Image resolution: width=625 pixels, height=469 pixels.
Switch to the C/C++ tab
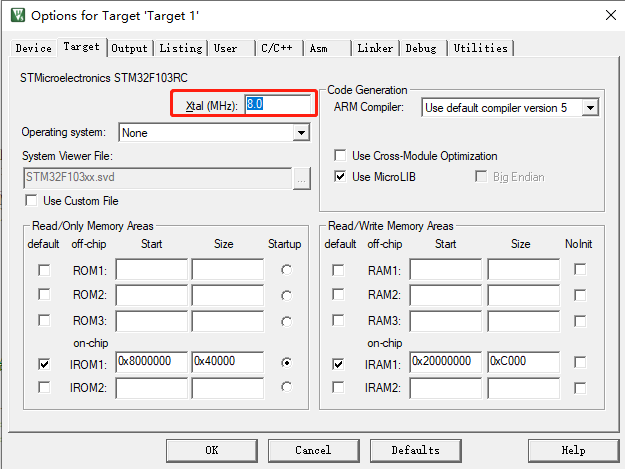[x=277, y=48]
